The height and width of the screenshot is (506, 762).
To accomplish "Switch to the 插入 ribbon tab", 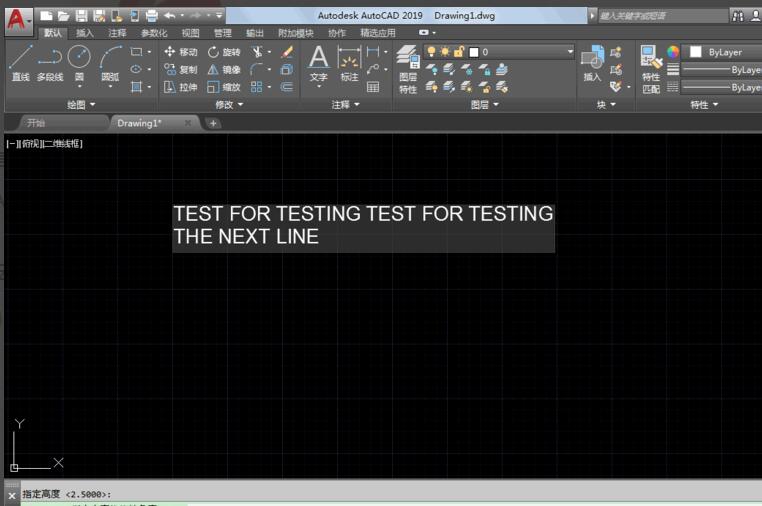I will click(85, 33).
